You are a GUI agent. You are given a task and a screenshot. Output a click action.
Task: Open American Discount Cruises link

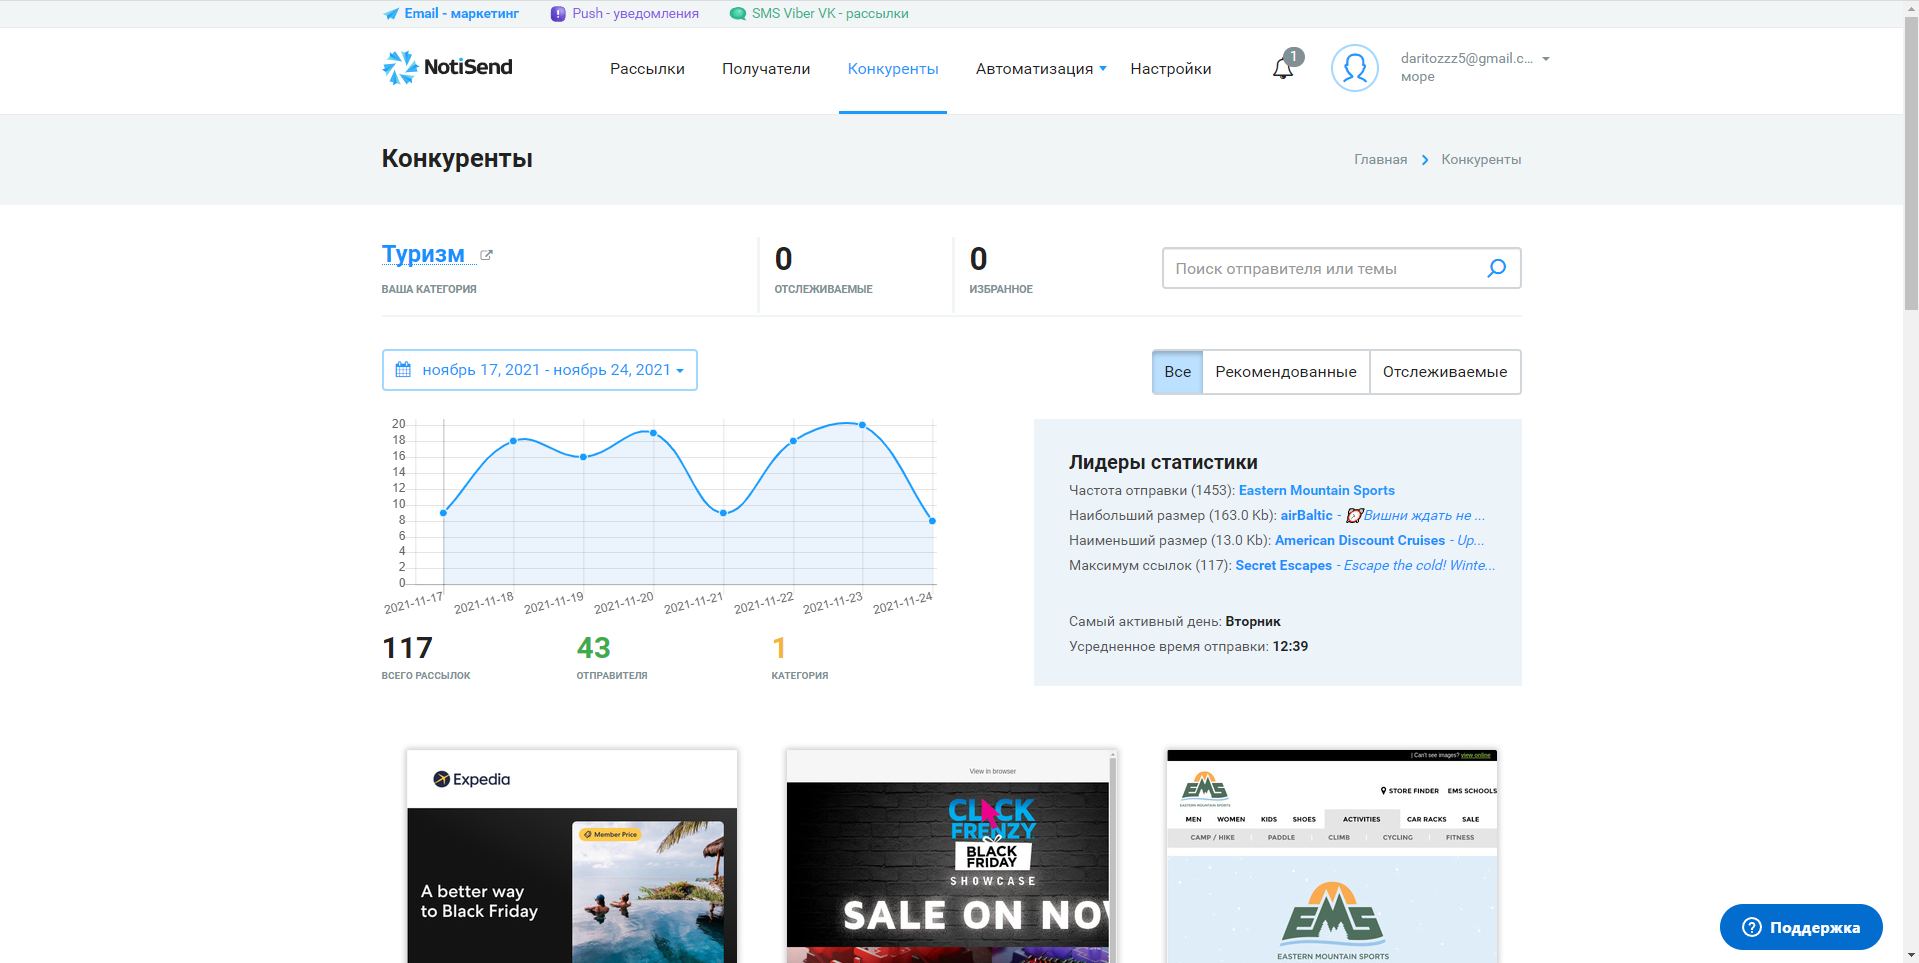tap(1359, 540)
